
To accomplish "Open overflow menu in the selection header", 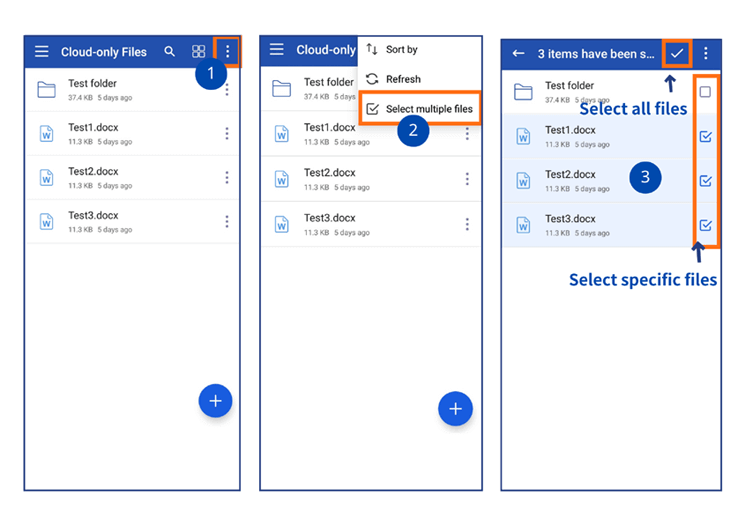I will tap(706, 53).
